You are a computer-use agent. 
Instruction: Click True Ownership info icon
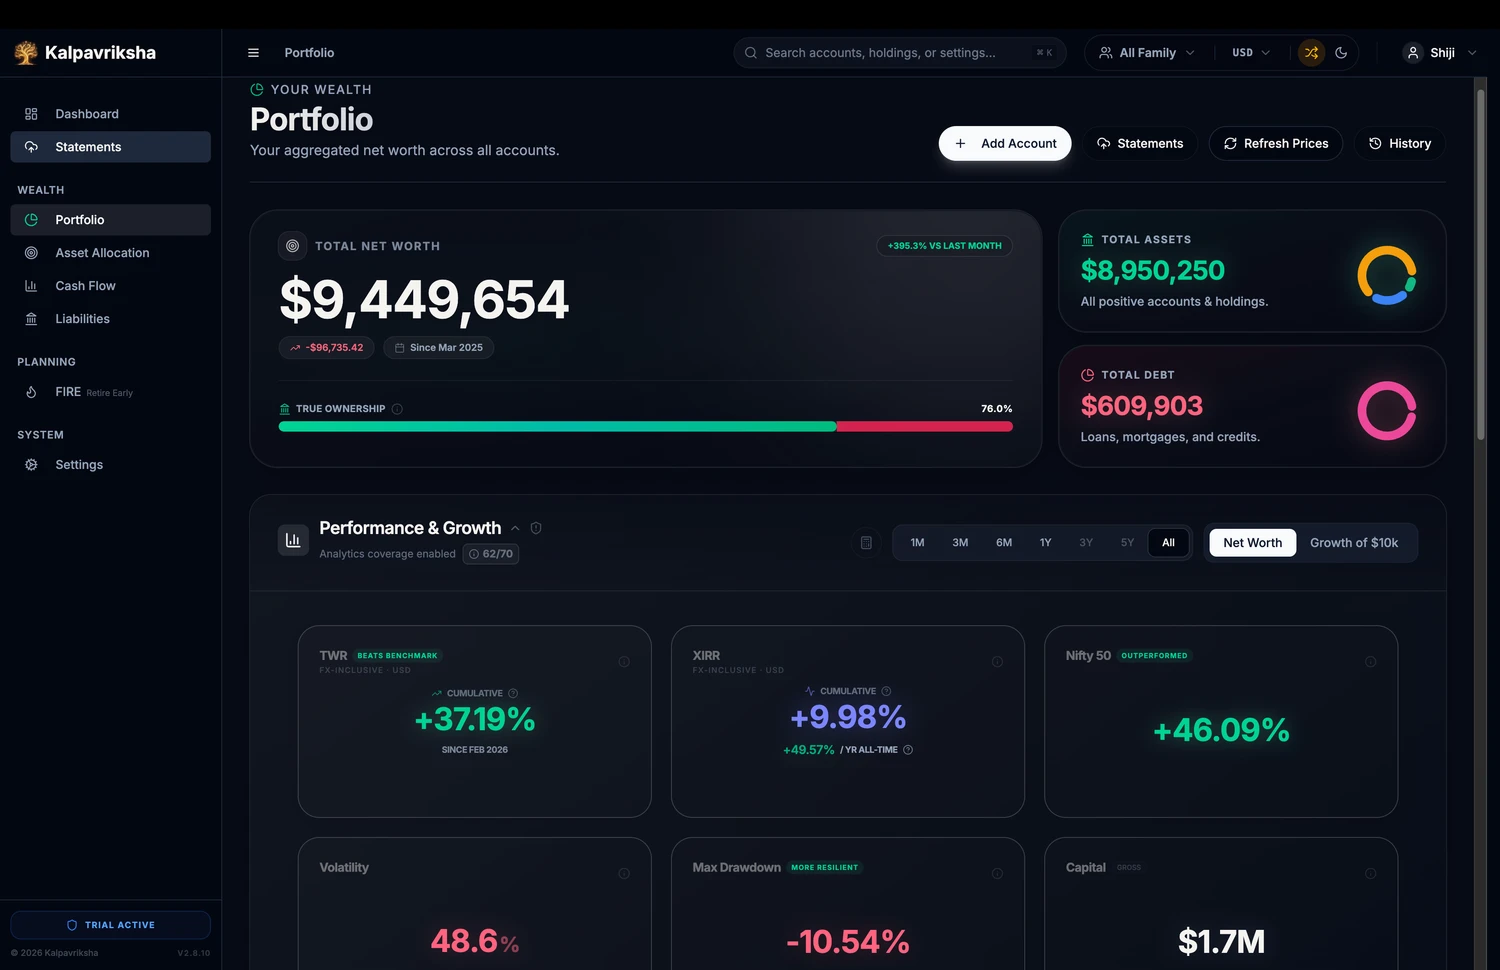point(397,409)
